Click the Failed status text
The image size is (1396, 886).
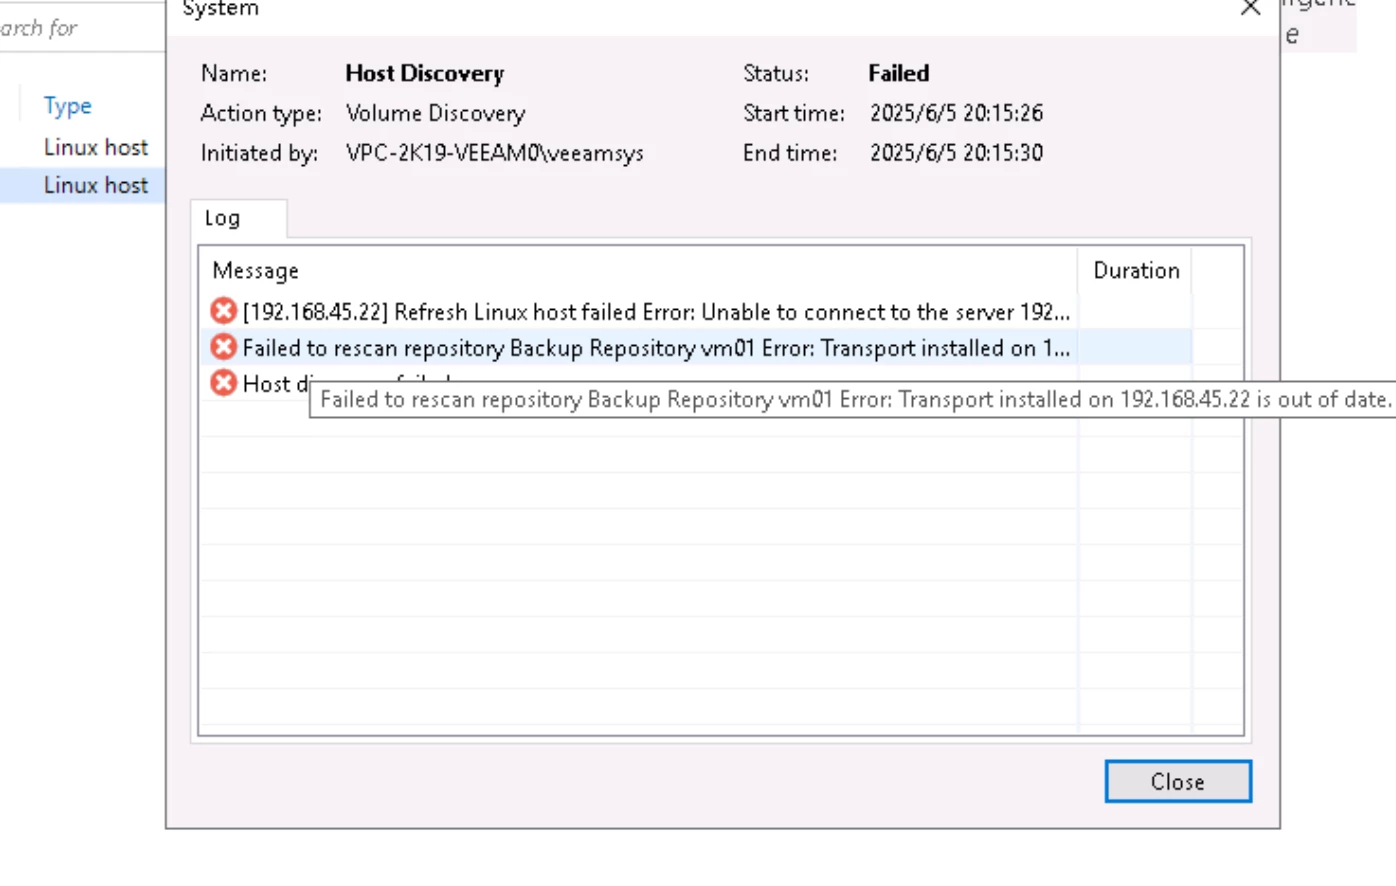(897, 73)
